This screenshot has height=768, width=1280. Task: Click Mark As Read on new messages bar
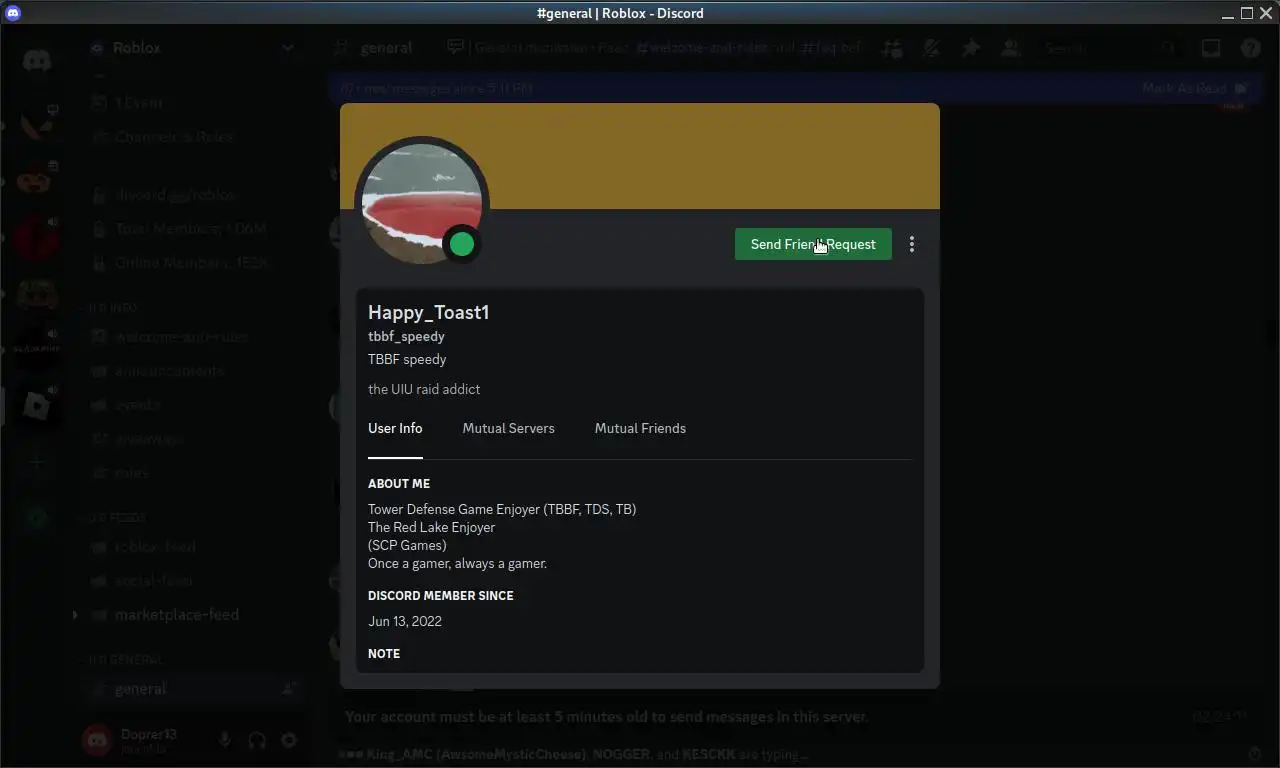click(1195, 88)
